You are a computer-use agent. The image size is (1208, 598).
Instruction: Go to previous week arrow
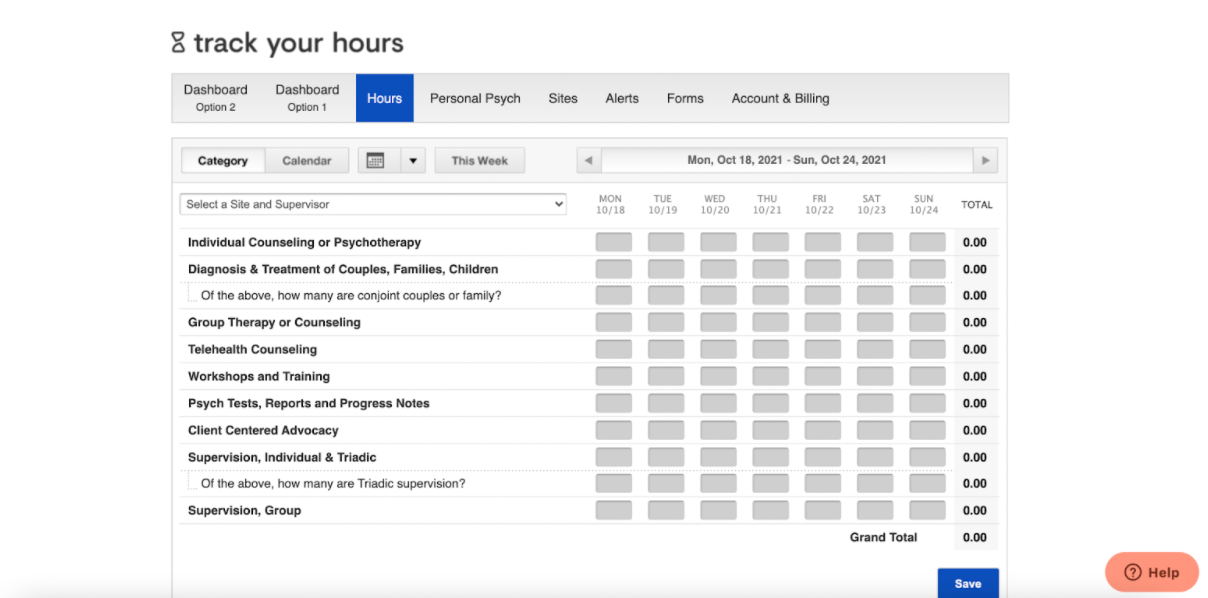click(x=589, y=160)
